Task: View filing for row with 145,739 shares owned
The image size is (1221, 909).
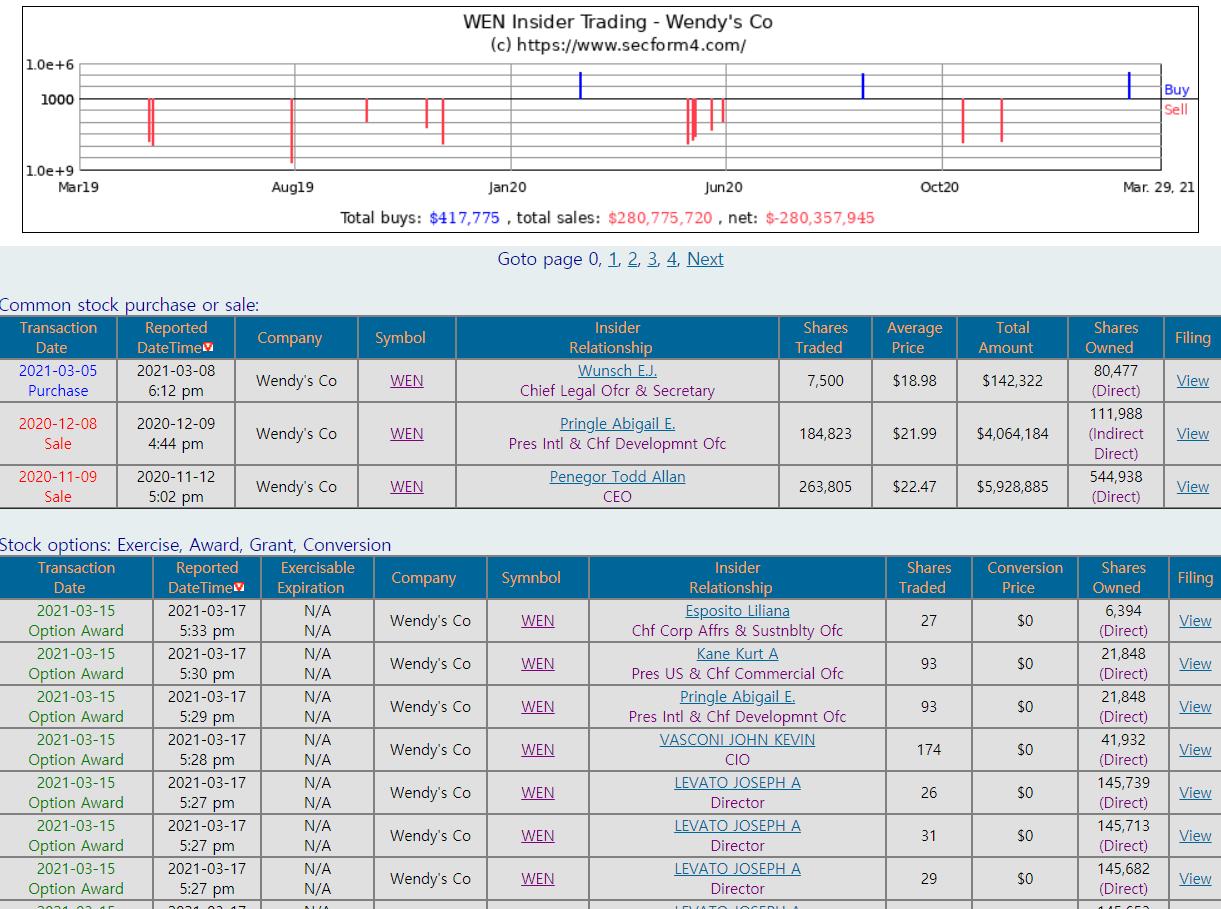Action: click(1195, 793)
